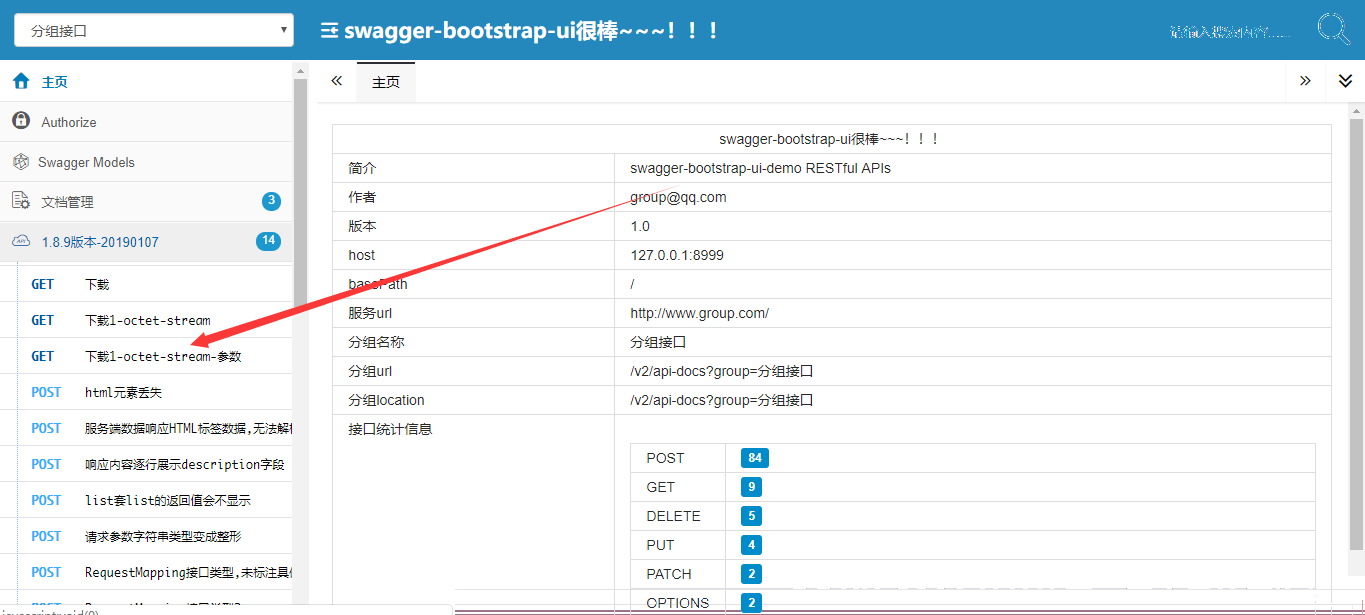Click the OPTIONS count badge 2
The width and height of the screenshot is (1365, 615).
click(x=751, y=603)
